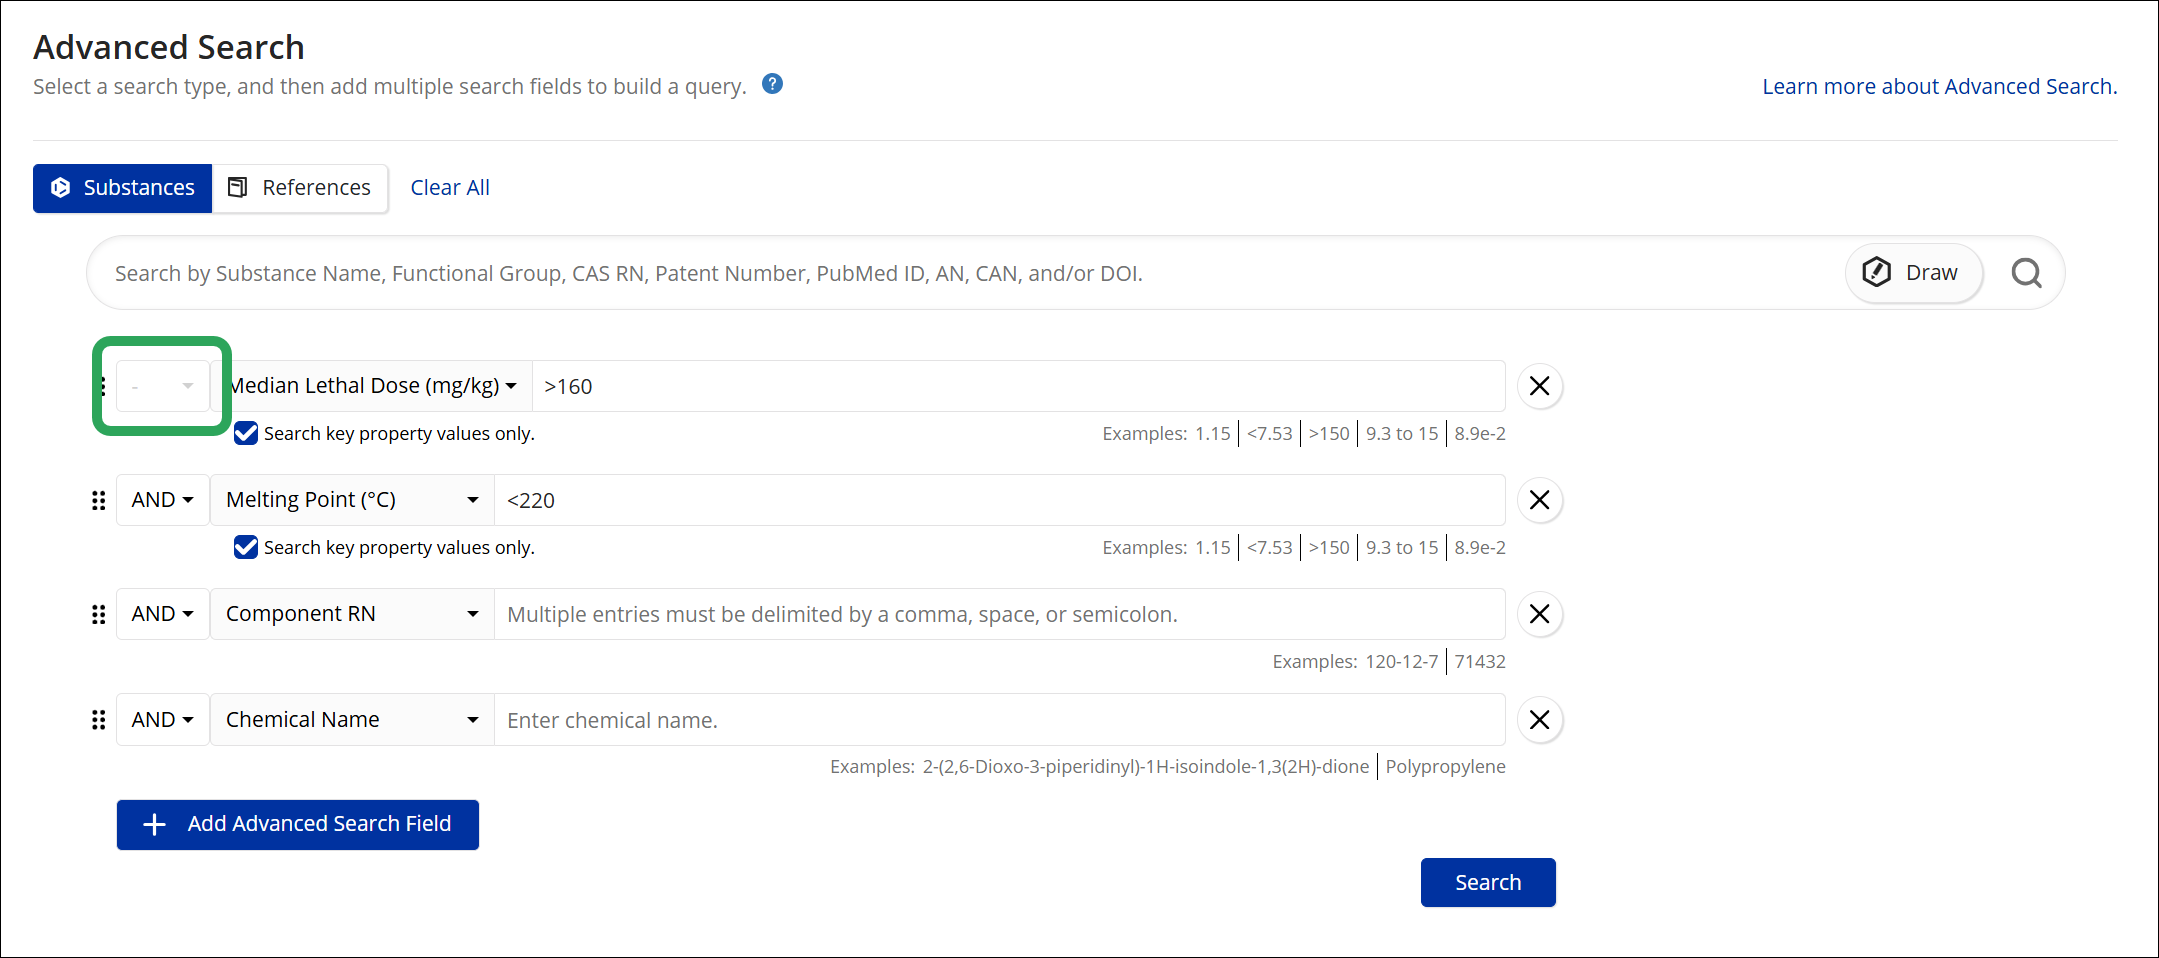Image resolution: width=2159 pixels, height=958 pixels.
Task: Toggle key property checkbox under Melting Point
Action: tap(246, 547)
